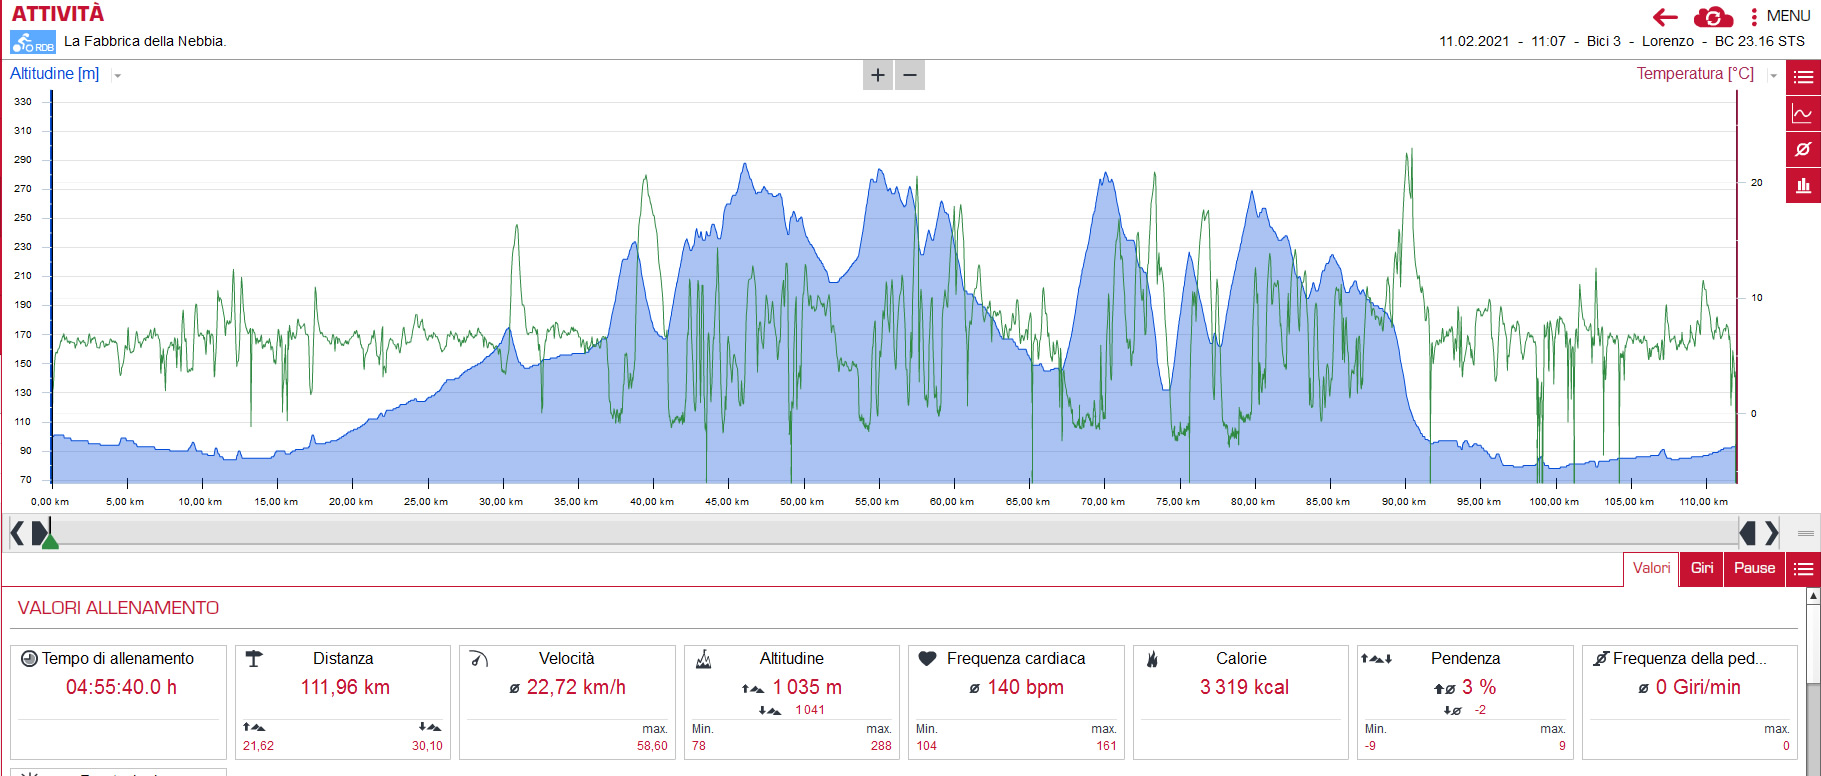Select the left range handle
The image size is (1821, 776).
(x=39, y=533)
